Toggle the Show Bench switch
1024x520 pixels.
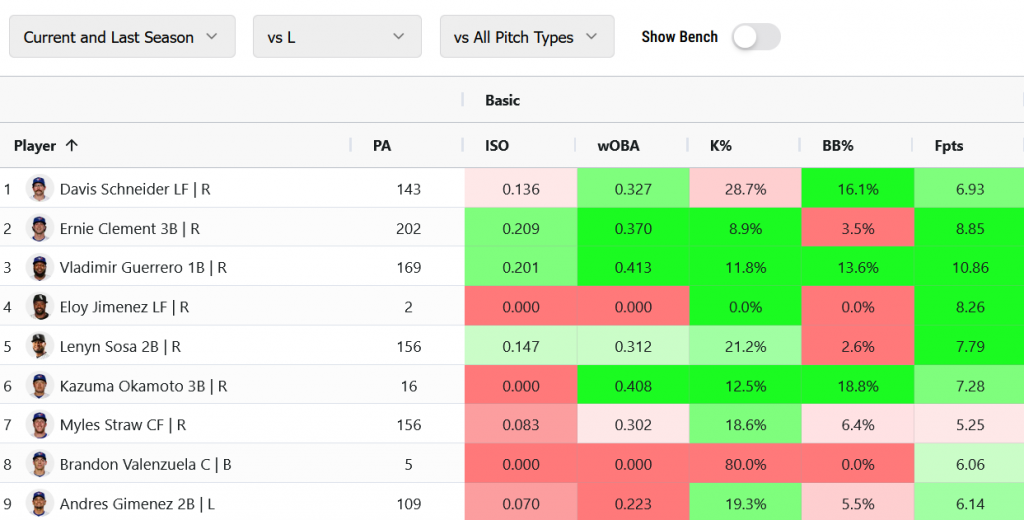pos(755,37)
